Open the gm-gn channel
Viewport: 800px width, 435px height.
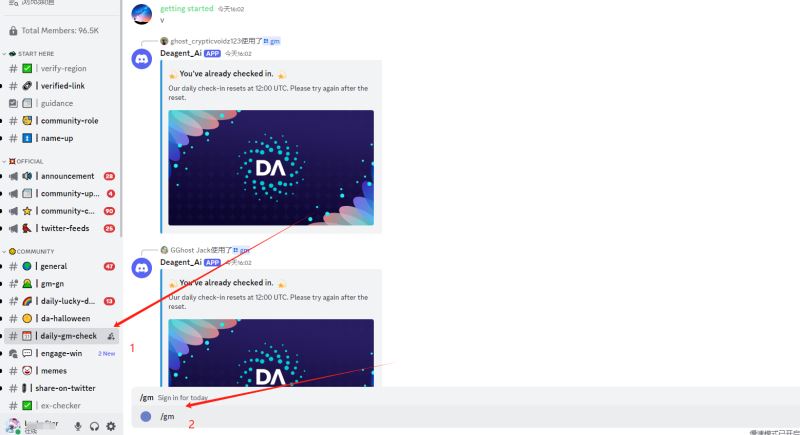tap(61, 284)
